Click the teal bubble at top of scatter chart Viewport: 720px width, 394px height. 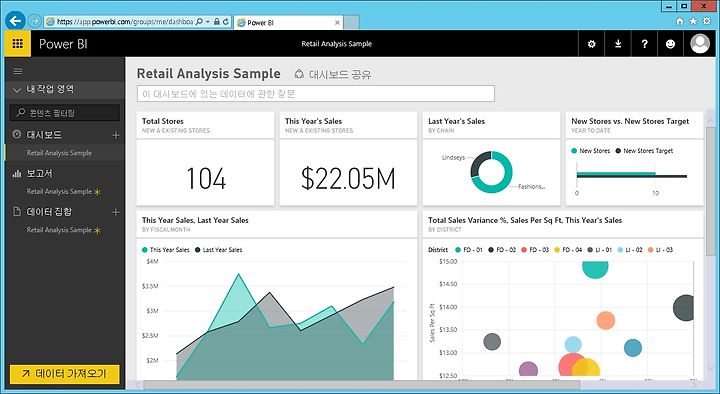click(596, 269)
